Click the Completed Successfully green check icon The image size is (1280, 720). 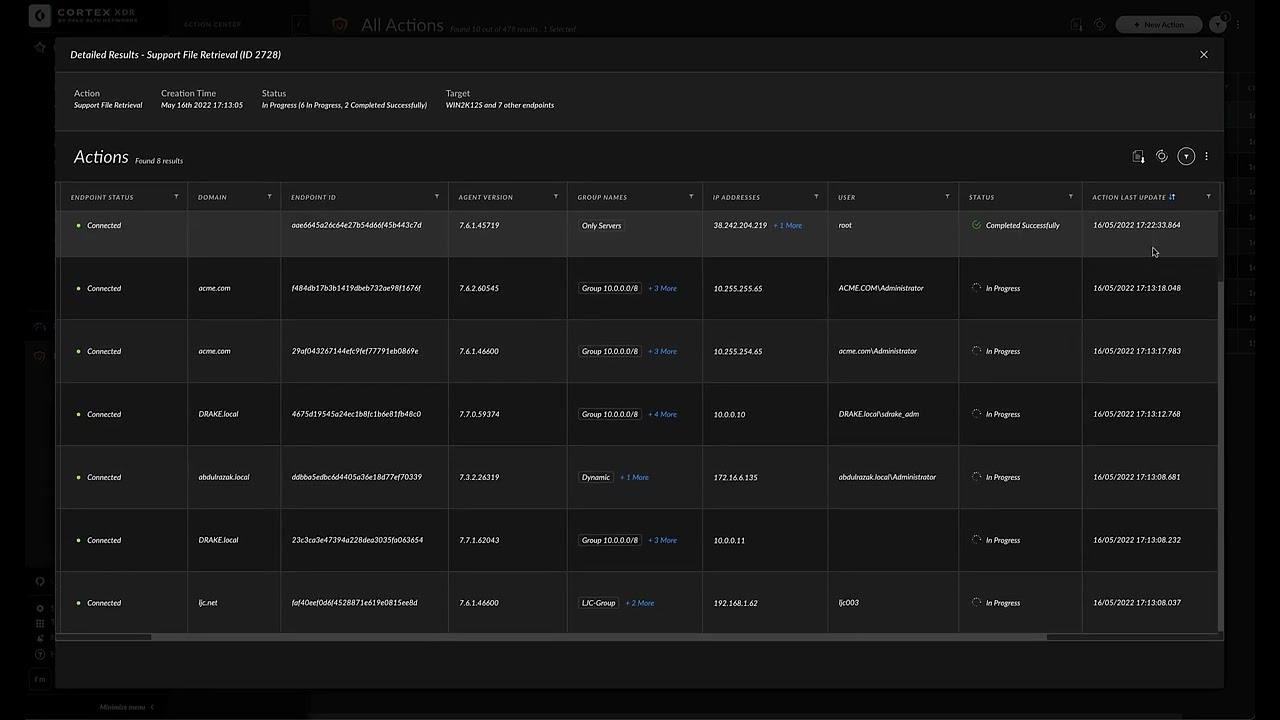point(977,225)
